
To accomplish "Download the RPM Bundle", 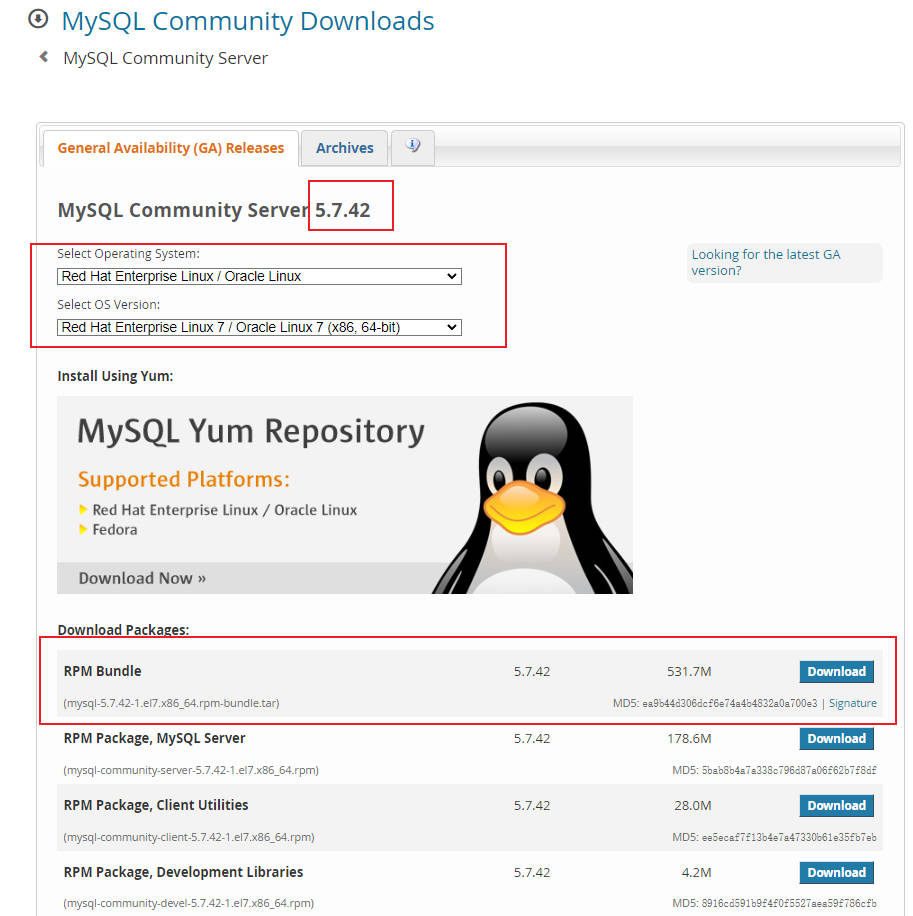I will [836, 671].
